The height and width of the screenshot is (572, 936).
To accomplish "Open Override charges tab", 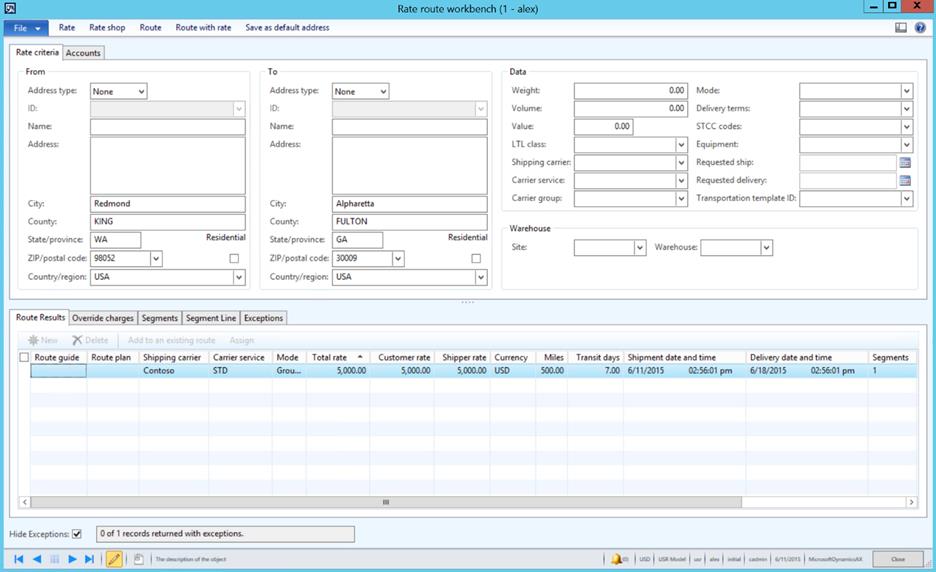I will [103, 318].
